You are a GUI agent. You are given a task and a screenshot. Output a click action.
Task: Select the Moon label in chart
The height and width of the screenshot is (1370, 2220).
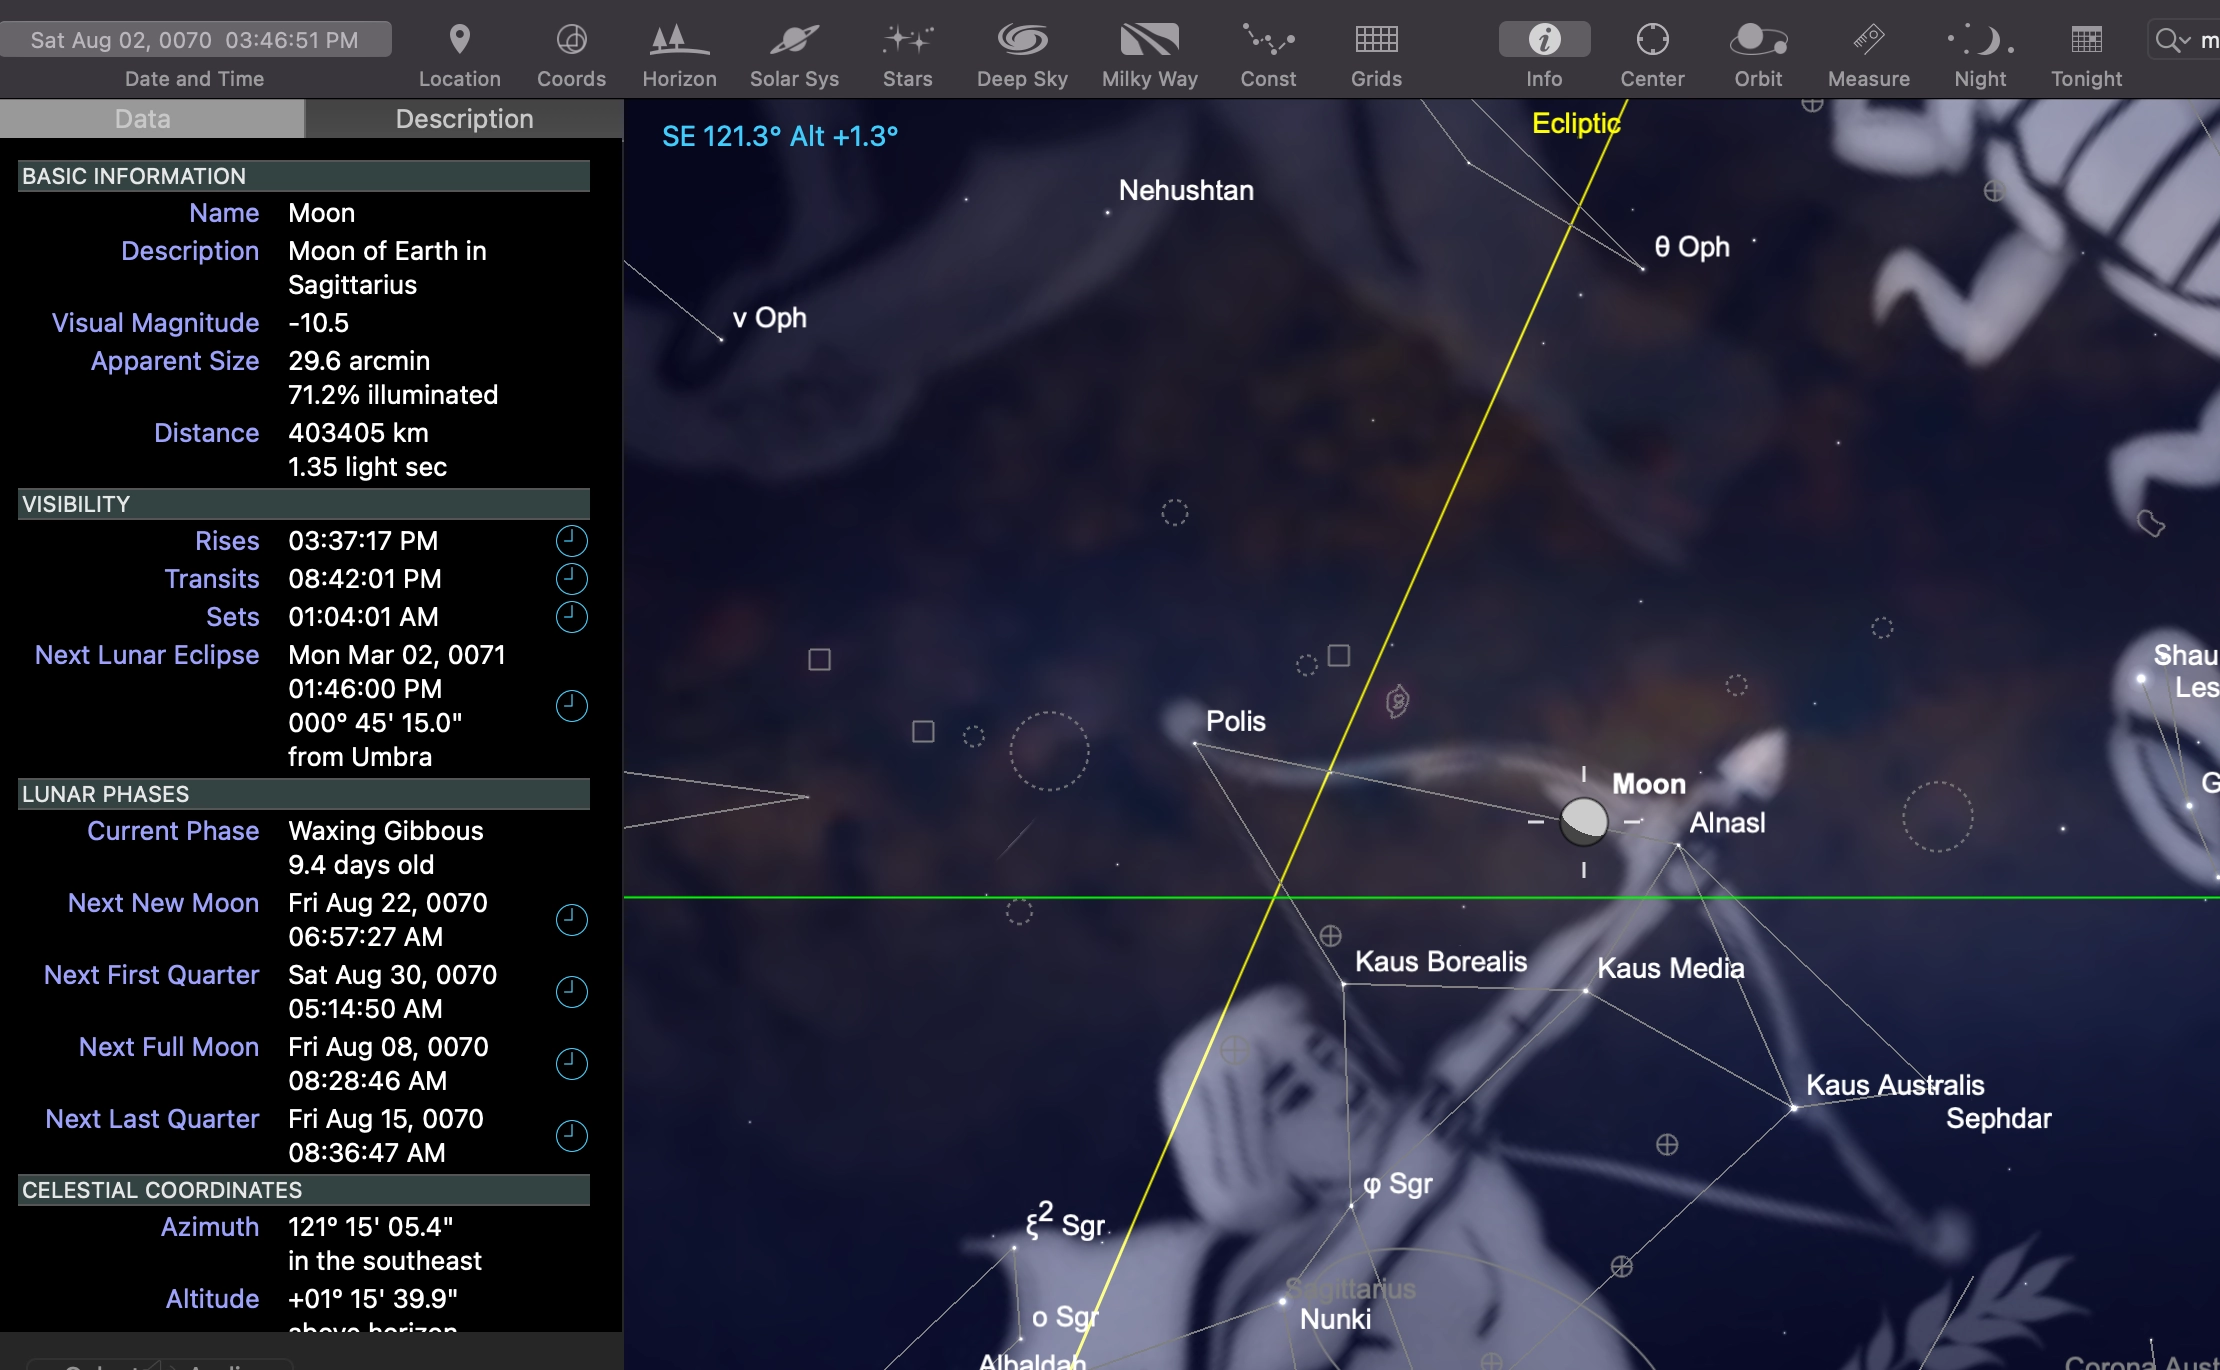[1649, 784]
